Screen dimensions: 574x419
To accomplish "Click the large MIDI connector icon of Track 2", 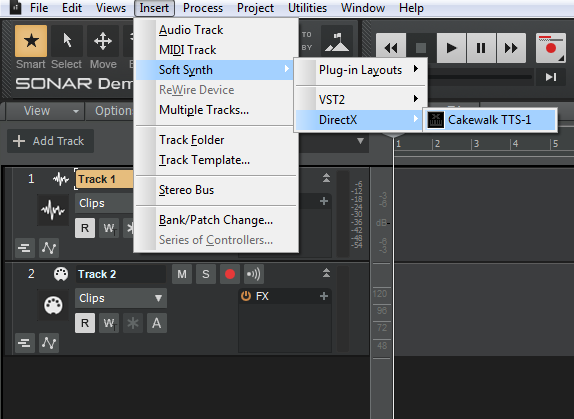I will tap(53, 305).
